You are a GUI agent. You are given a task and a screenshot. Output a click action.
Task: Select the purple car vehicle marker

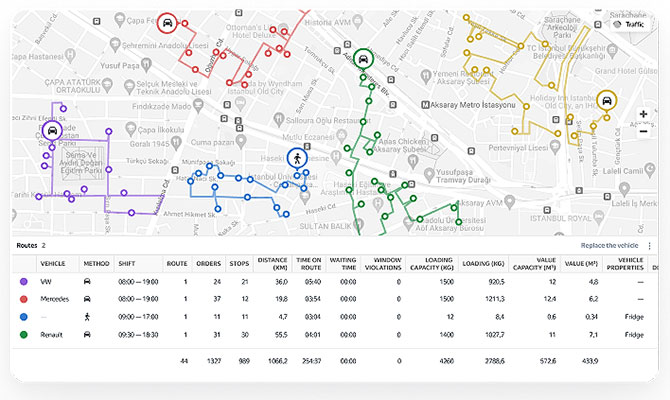point(51,131)
